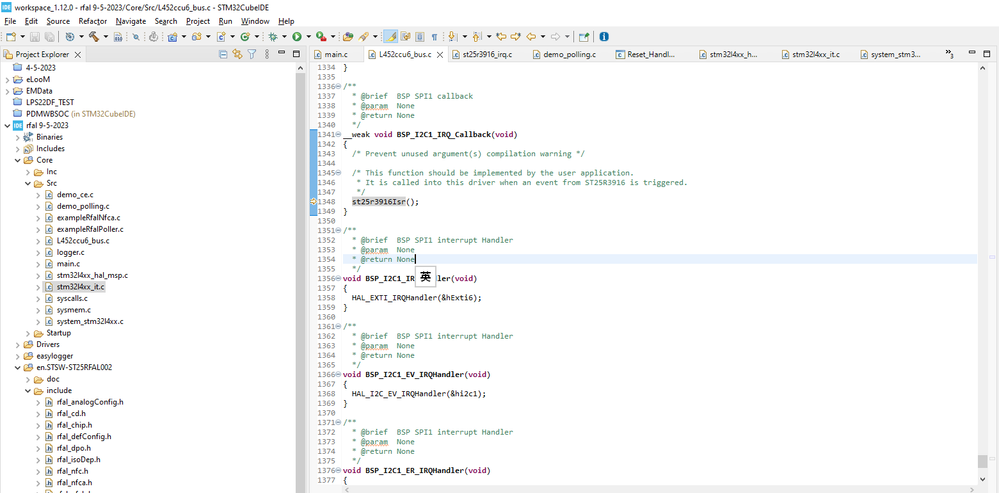The height and width of the screenshot is (493, 999).
Task: Fold the comment block at line 1336
Action: pyautogui.click(x=338, y=87)
